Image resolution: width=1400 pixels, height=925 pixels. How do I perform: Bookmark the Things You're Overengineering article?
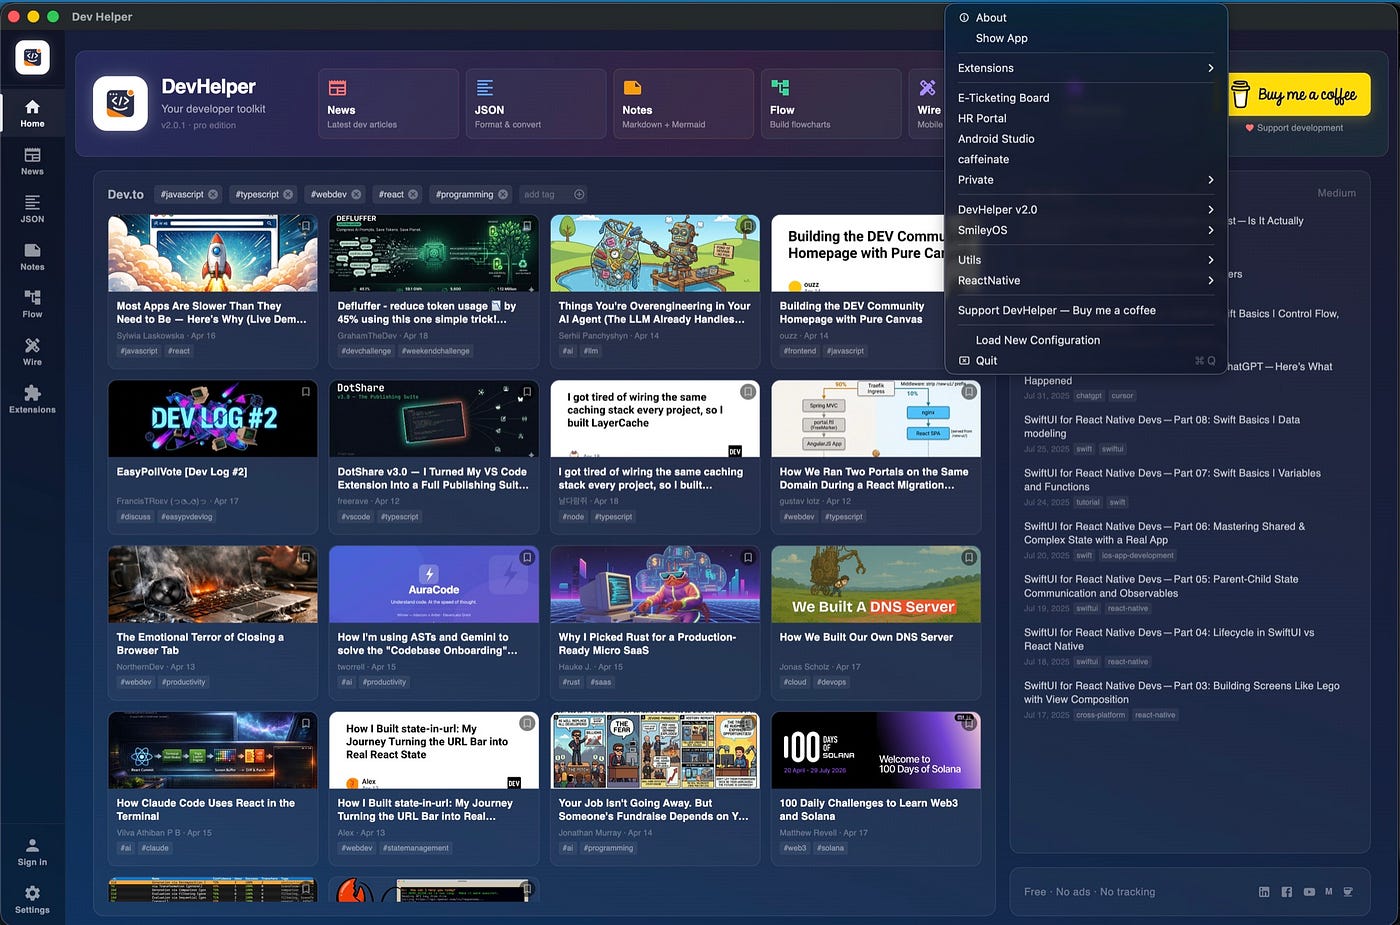click(x=748, y=227)
